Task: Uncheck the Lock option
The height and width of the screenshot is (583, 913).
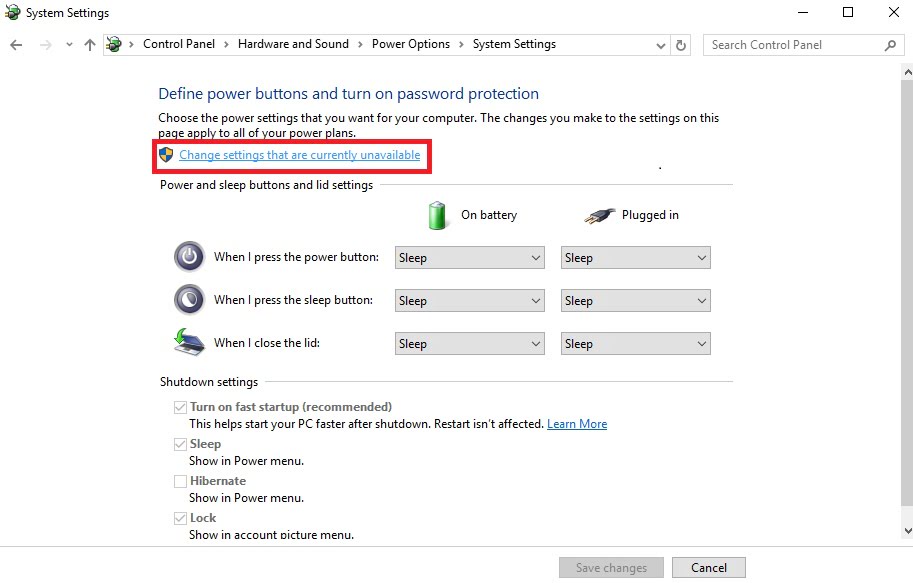Action: pyautogui.click(x=180, y=517)
